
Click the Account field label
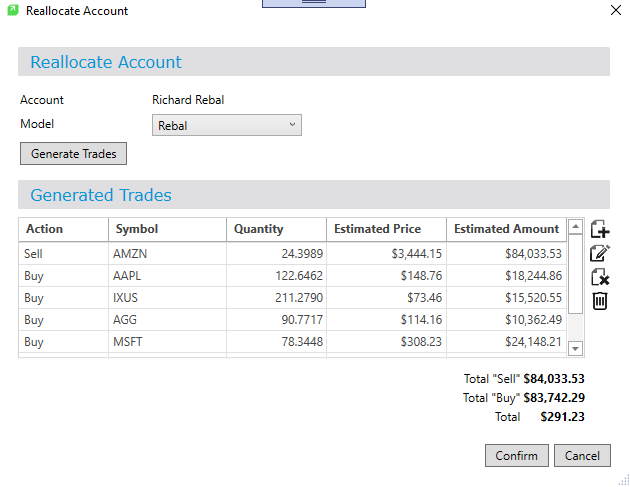tap(42, 100)
